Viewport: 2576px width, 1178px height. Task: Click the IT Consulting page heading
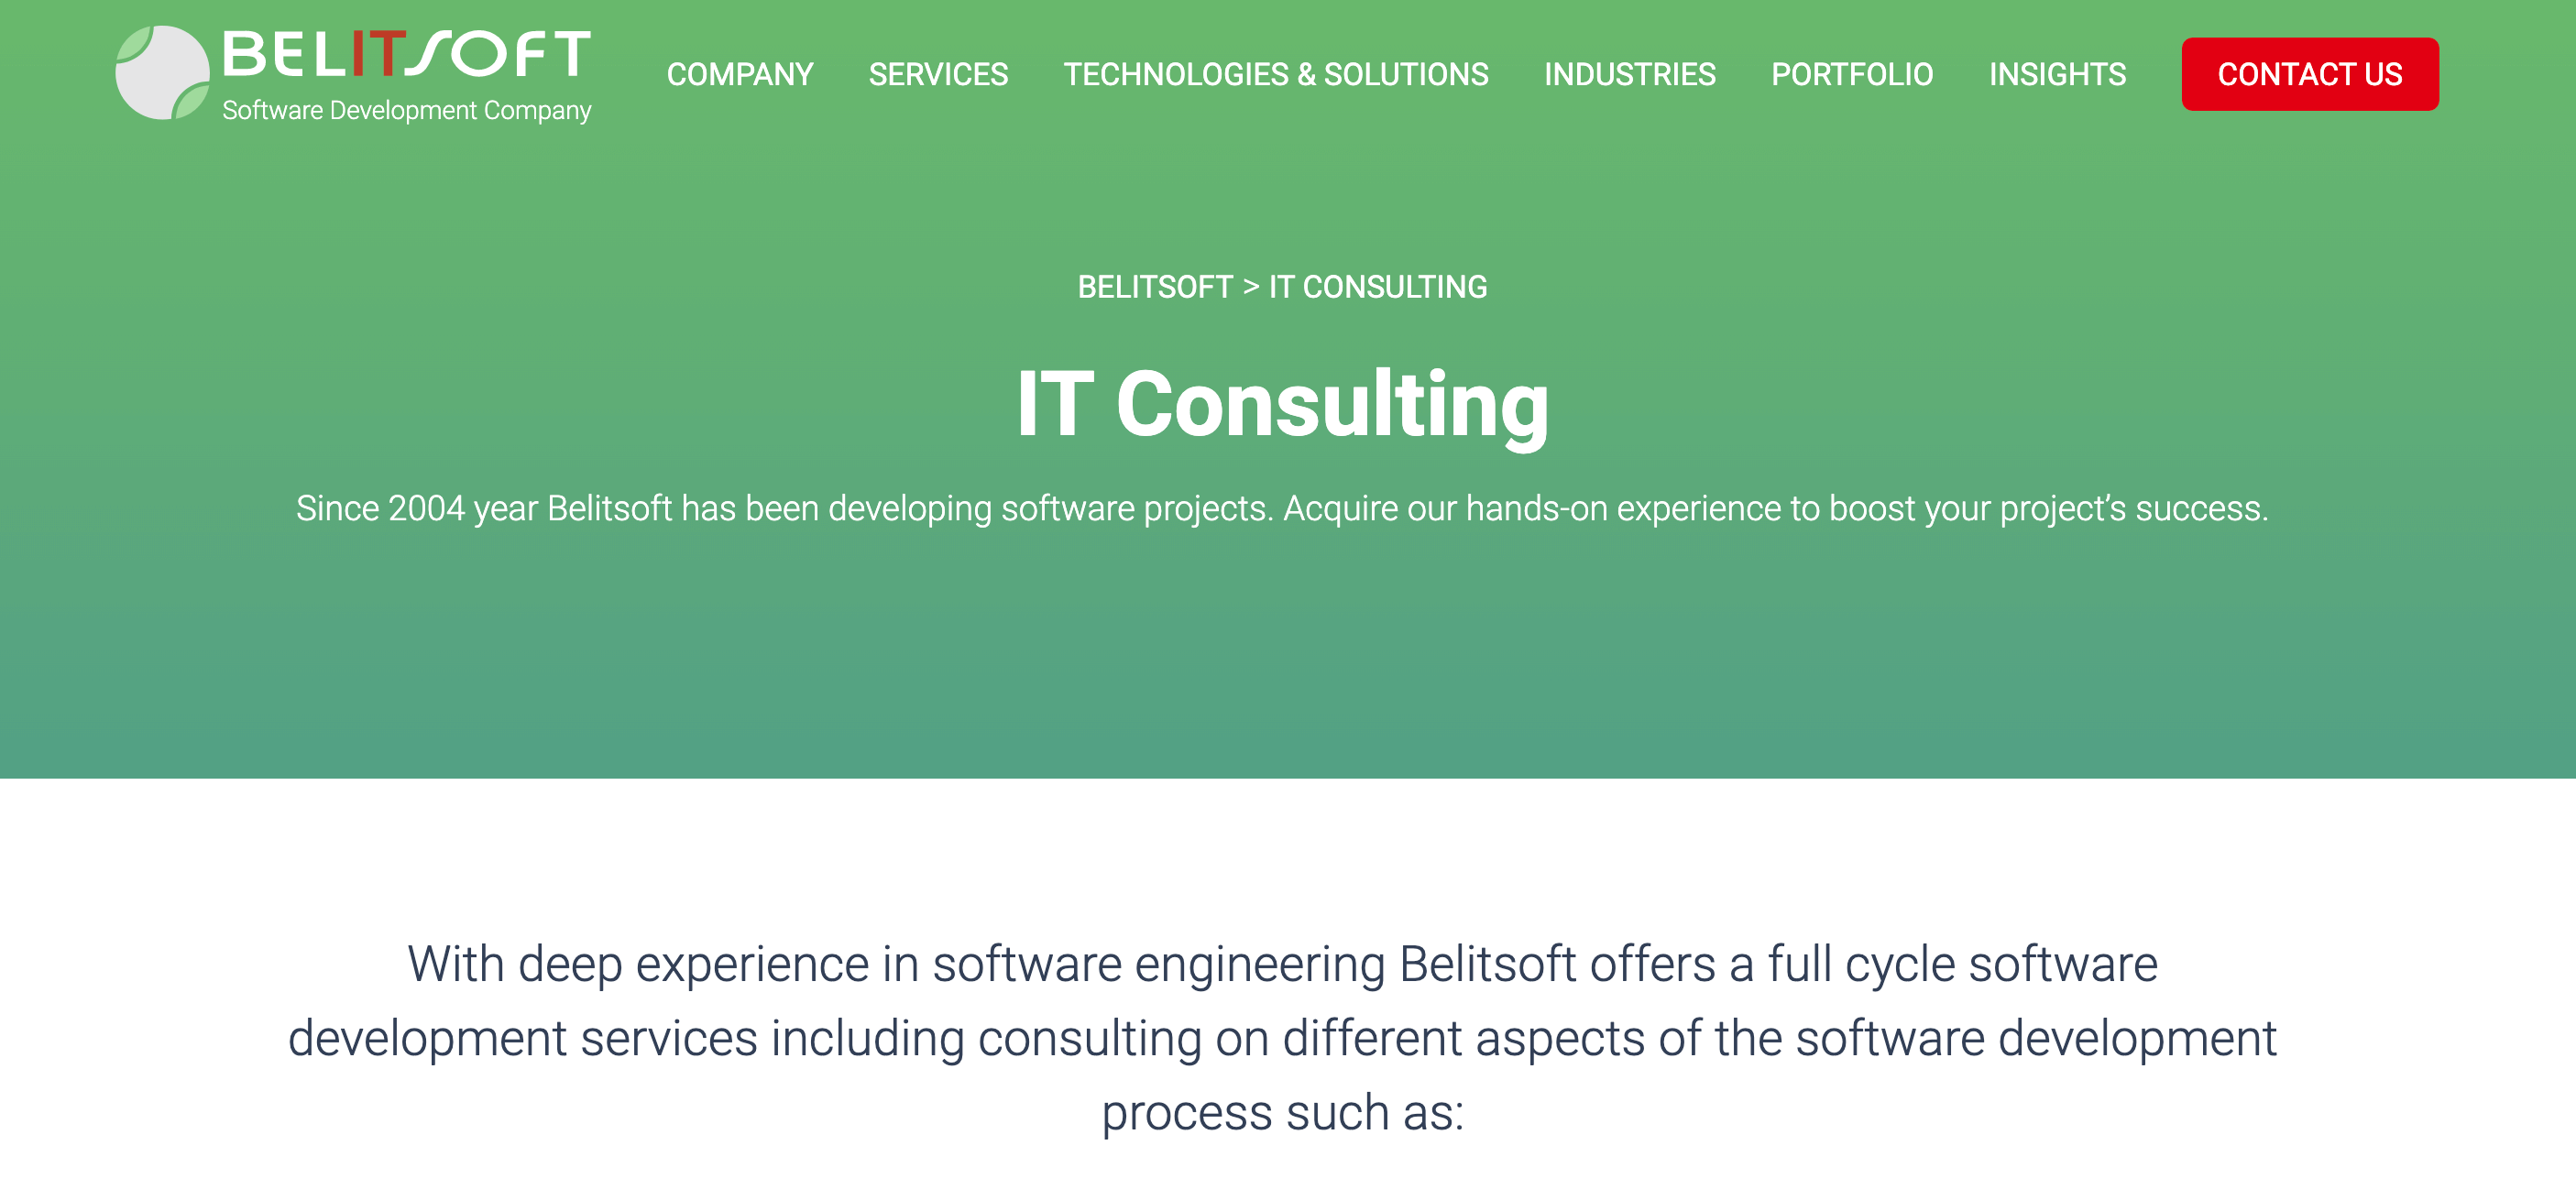1282,404
